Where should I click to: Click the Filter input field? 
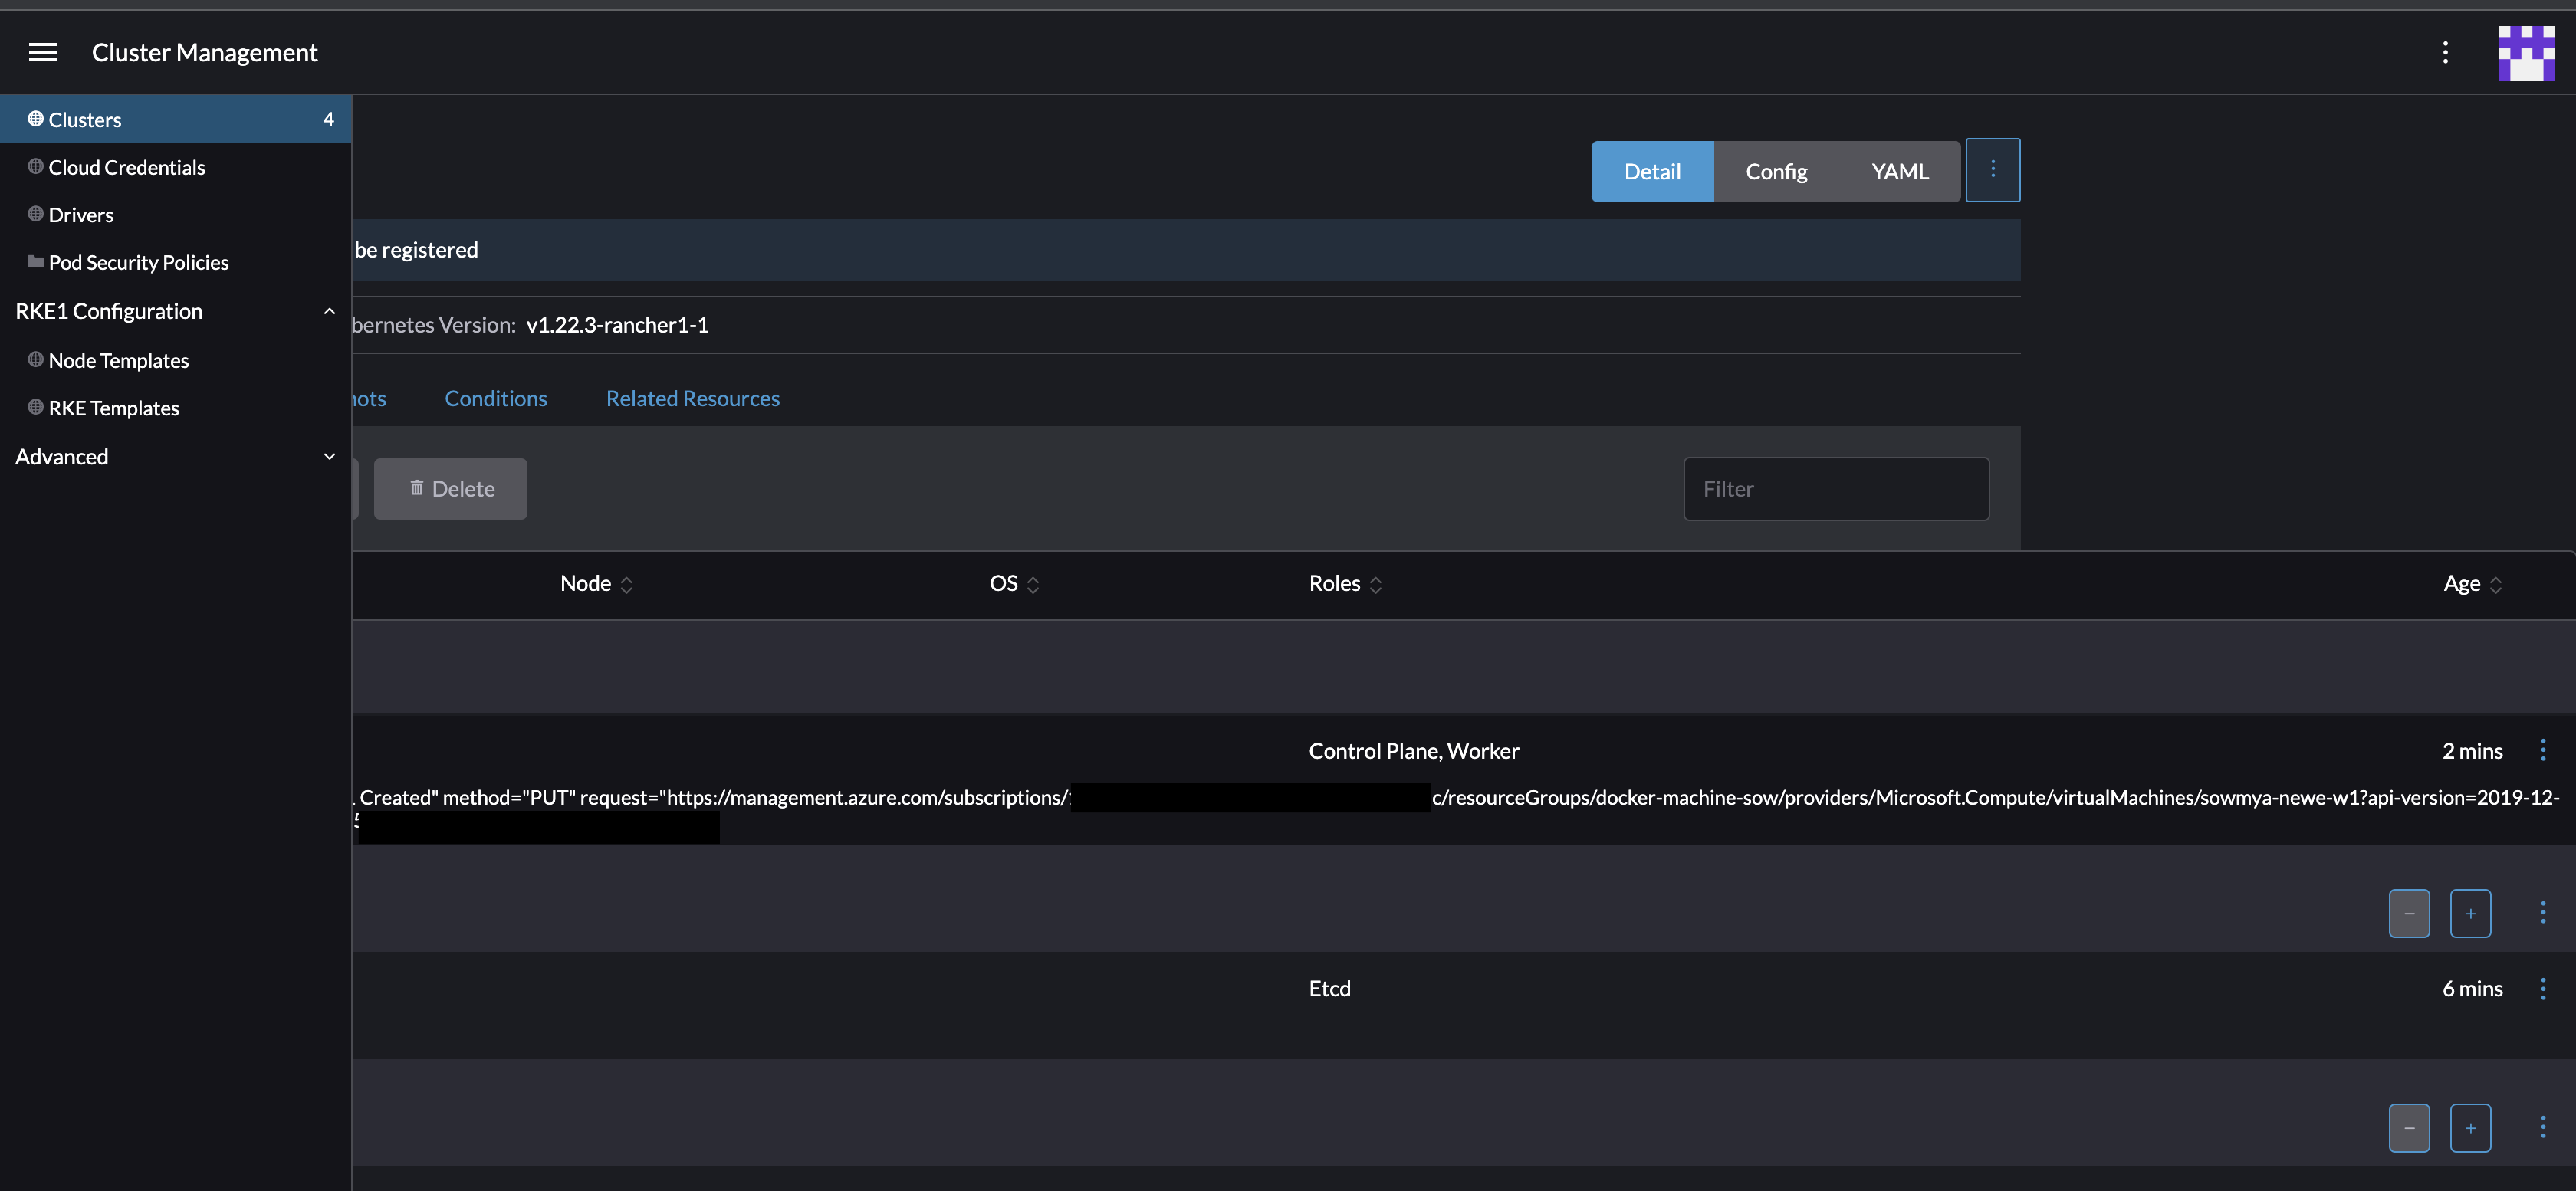[1836, 488]
